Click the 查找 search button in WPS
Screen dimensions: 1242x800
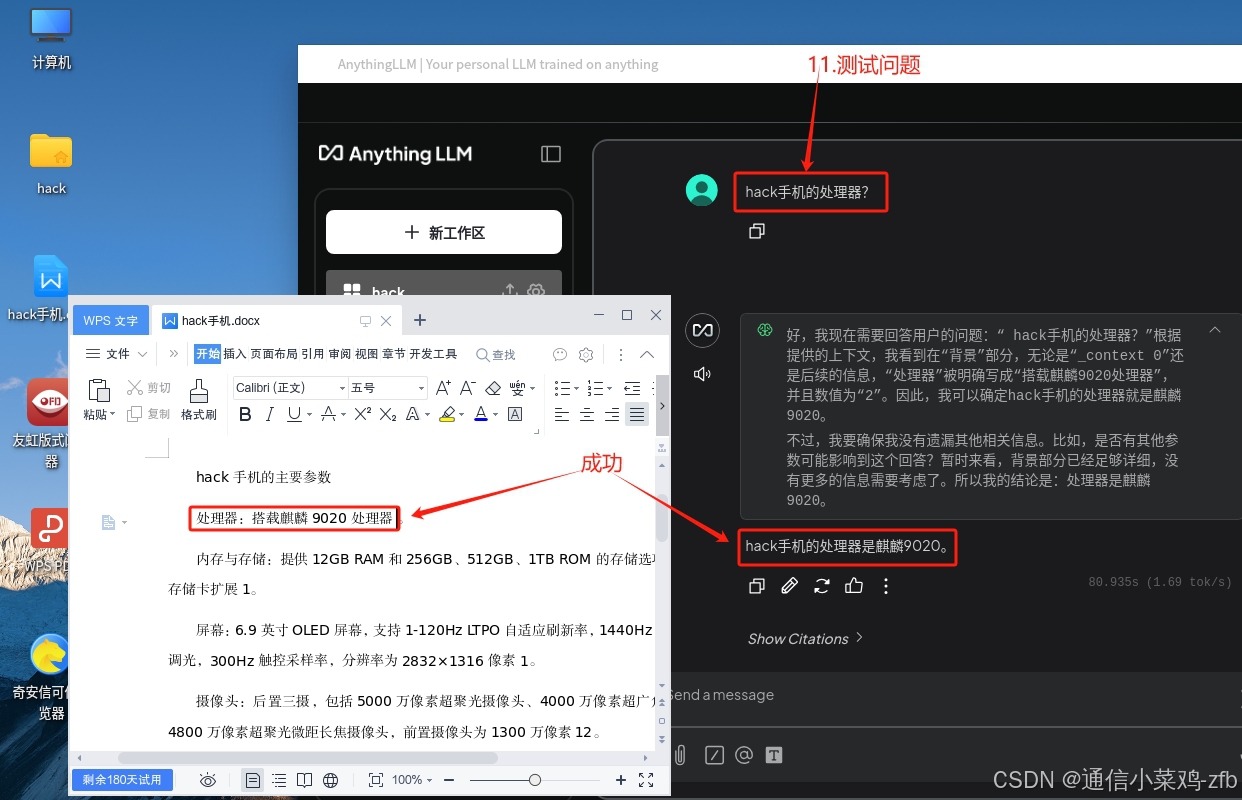[496, 354]
